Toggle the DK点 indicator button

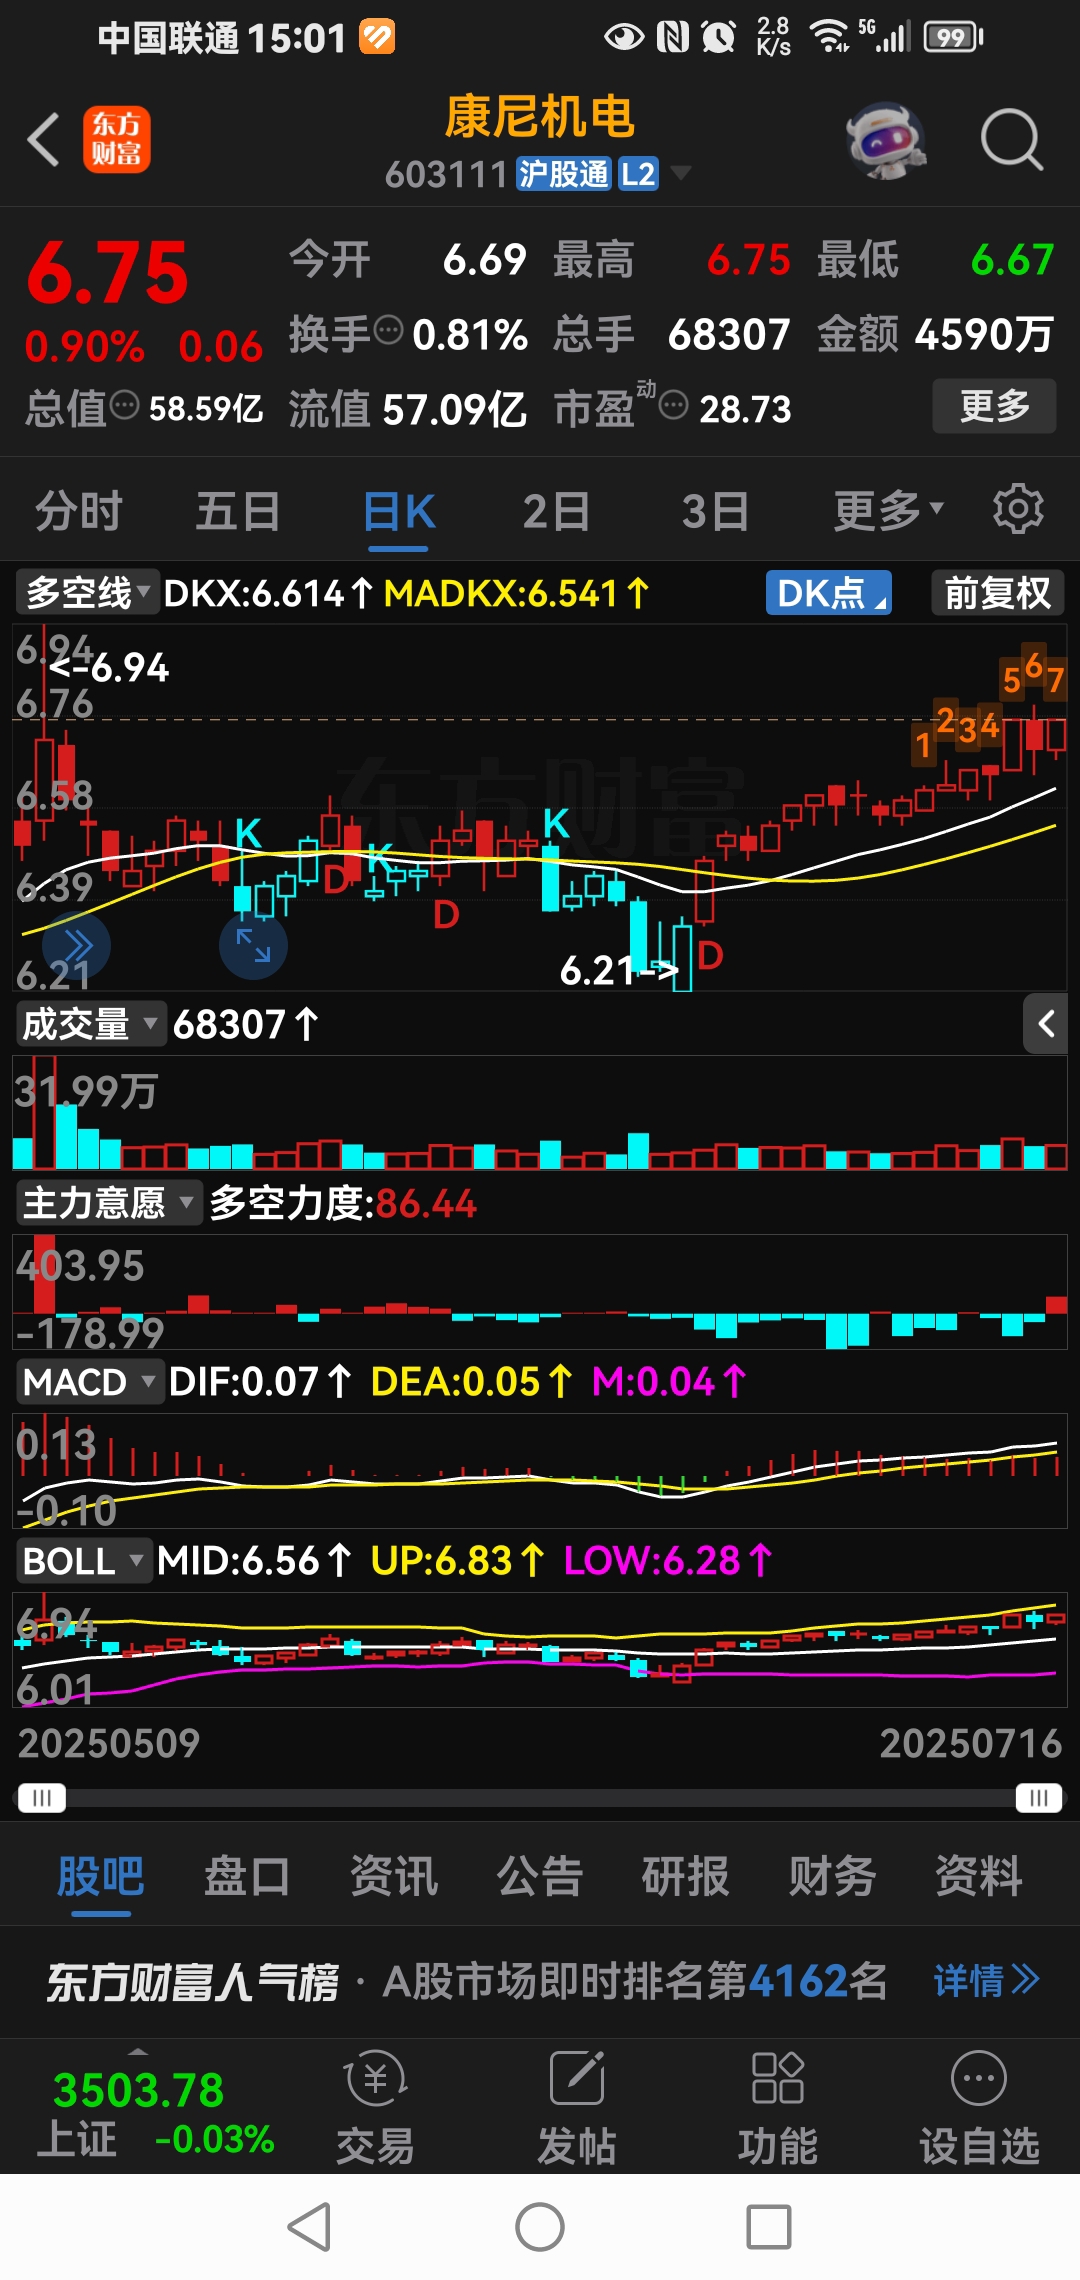click(x=829, y=593)
